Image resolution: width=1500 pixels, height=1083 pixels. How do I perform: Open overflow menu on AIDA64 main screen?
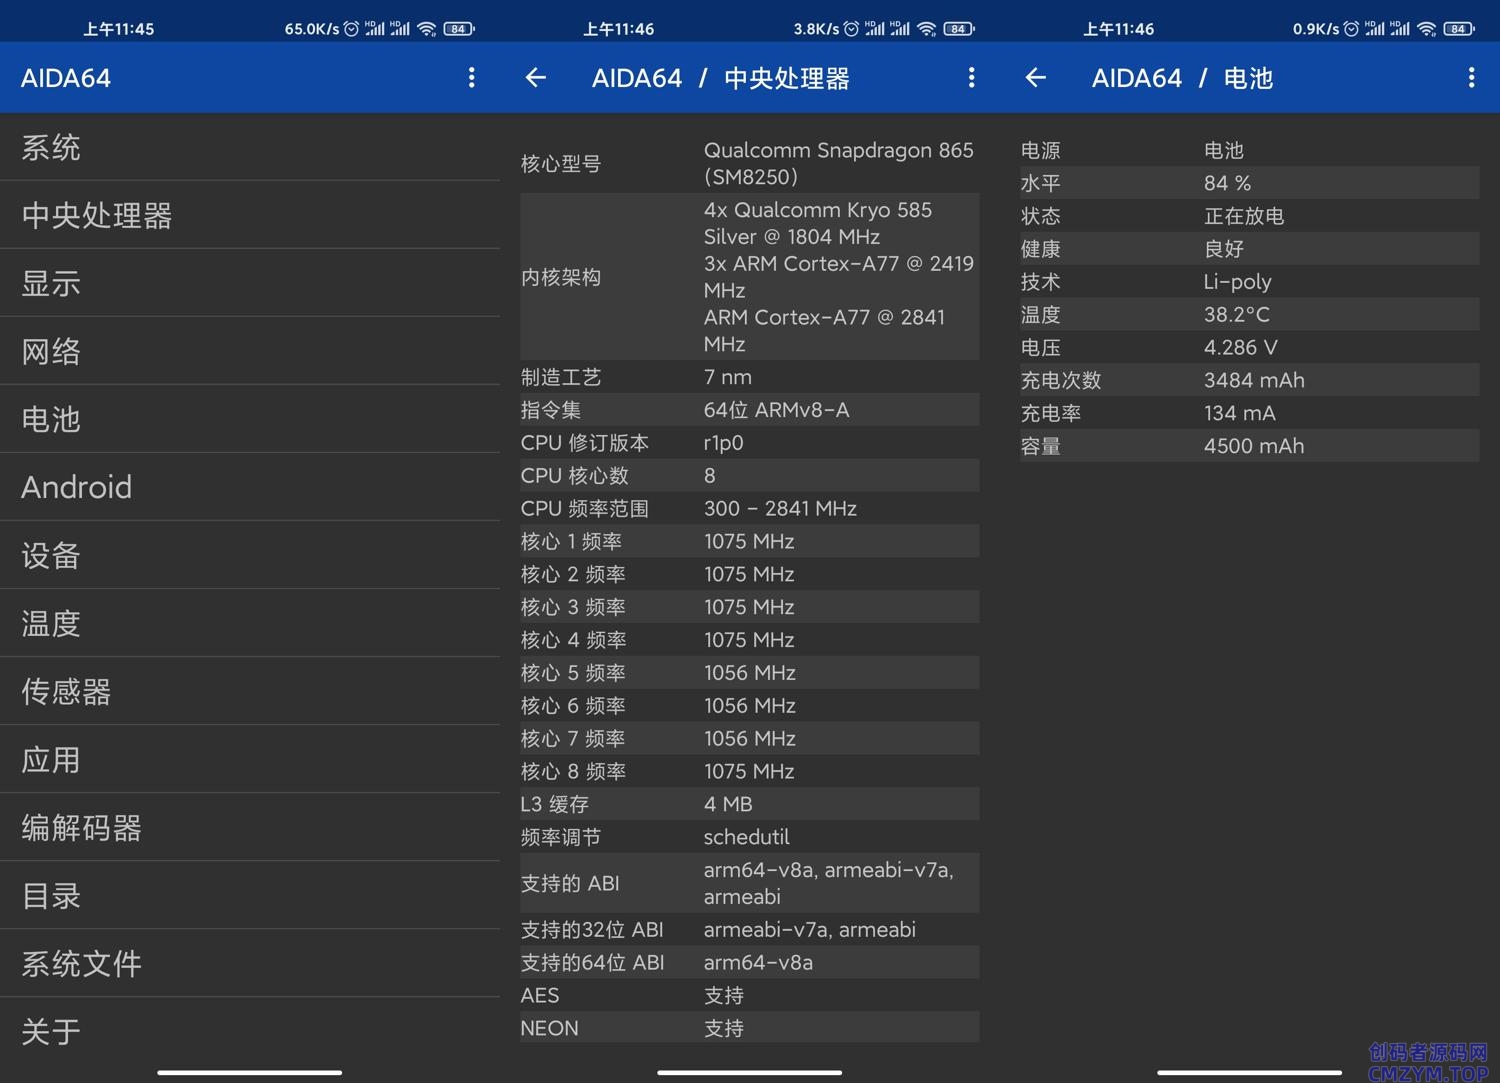(x=471, y=78)
